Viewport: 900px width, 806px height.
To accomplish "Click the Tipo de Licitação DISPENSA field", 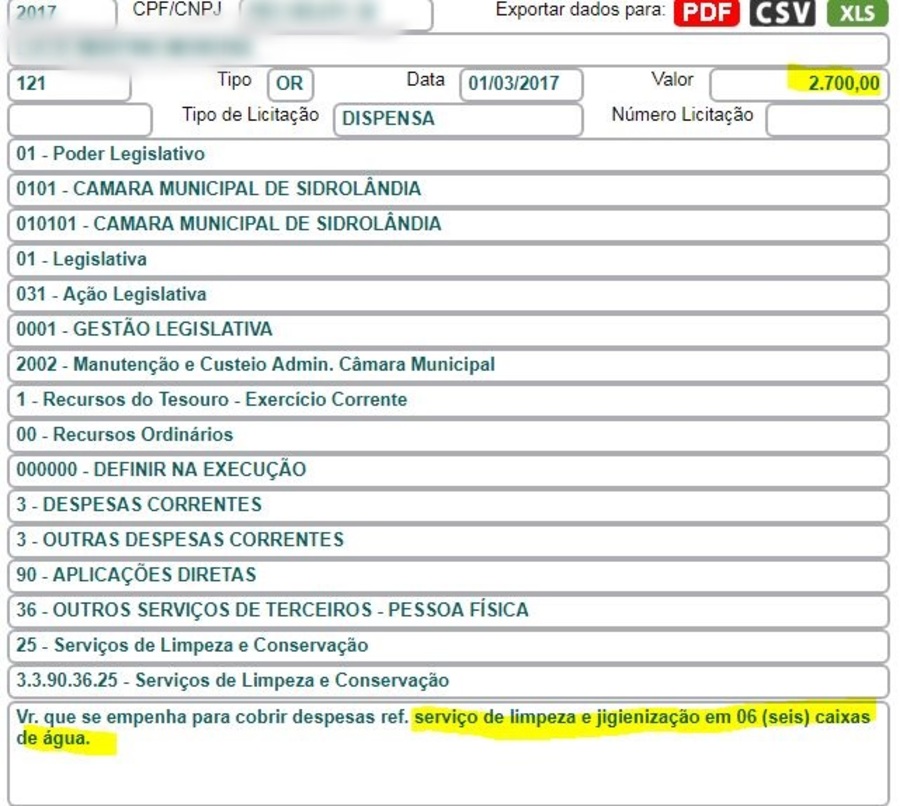I will pyautogui.click(x=457, y=119).
